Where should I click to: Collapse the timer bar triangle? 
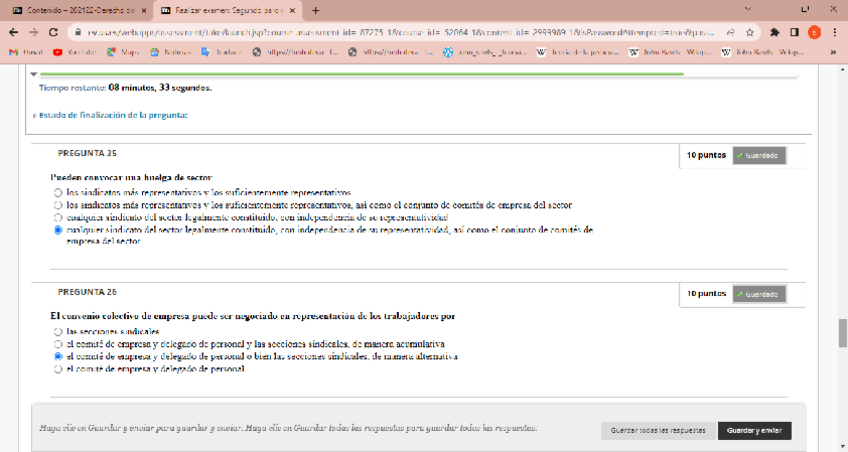coord(34,74)
